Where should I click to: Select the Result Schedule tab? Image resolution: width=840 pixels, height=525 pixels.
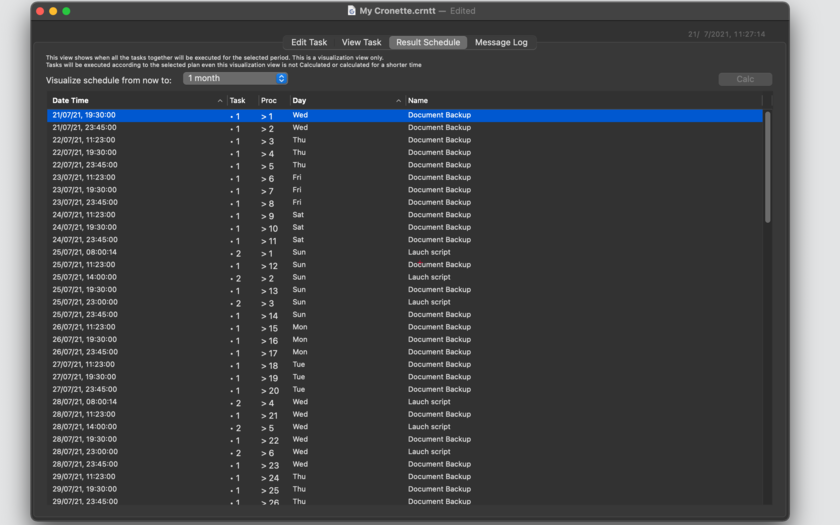tap(428, 42)
